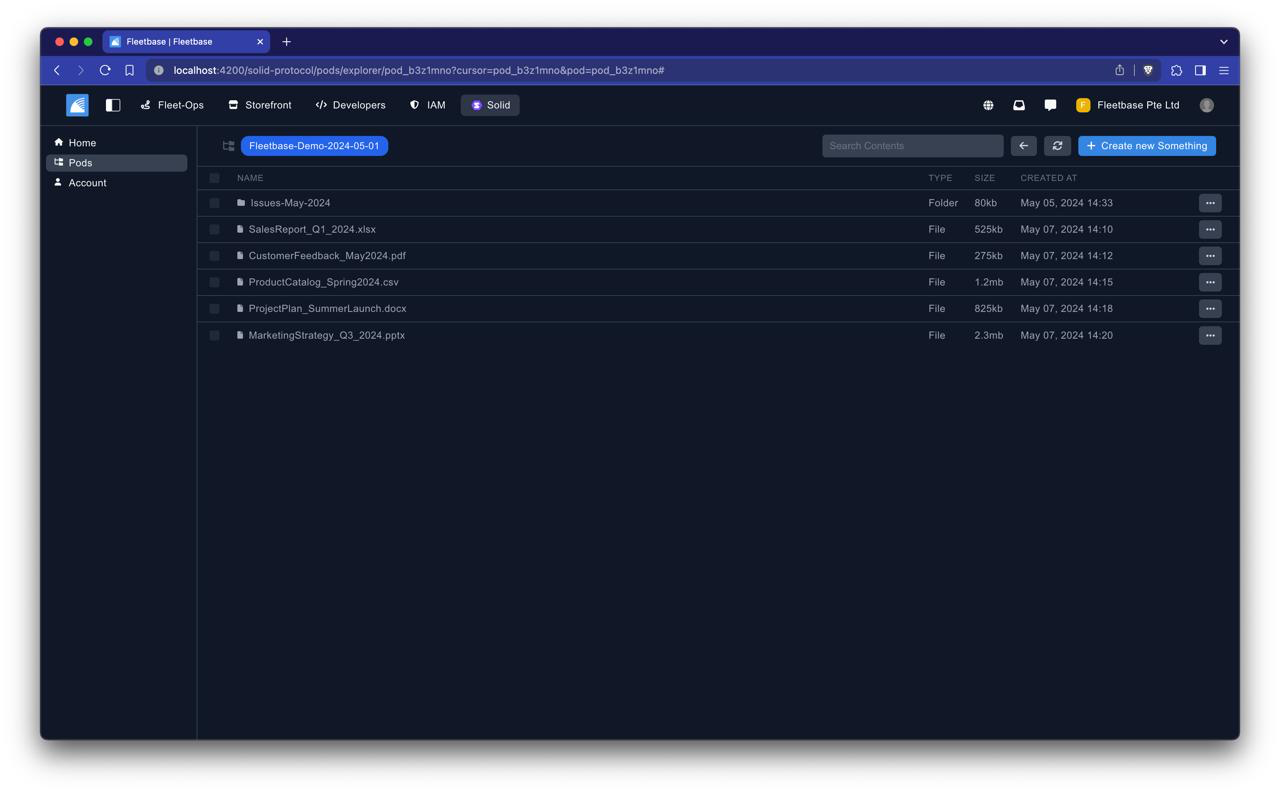Click the ProductCatalog_Spring2024.csv file icon

(x=240, y=282)
